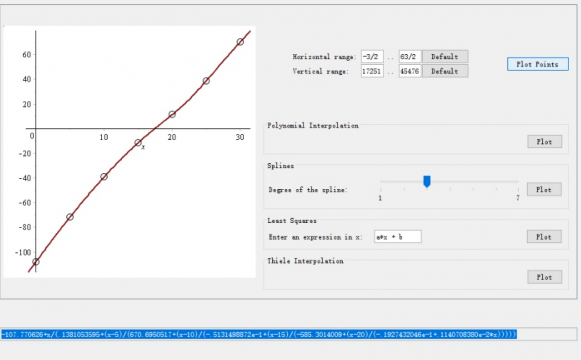581x360 pixels.
Task: Focus the vertical range lower bound field
Action: click(x=372, y=71)
